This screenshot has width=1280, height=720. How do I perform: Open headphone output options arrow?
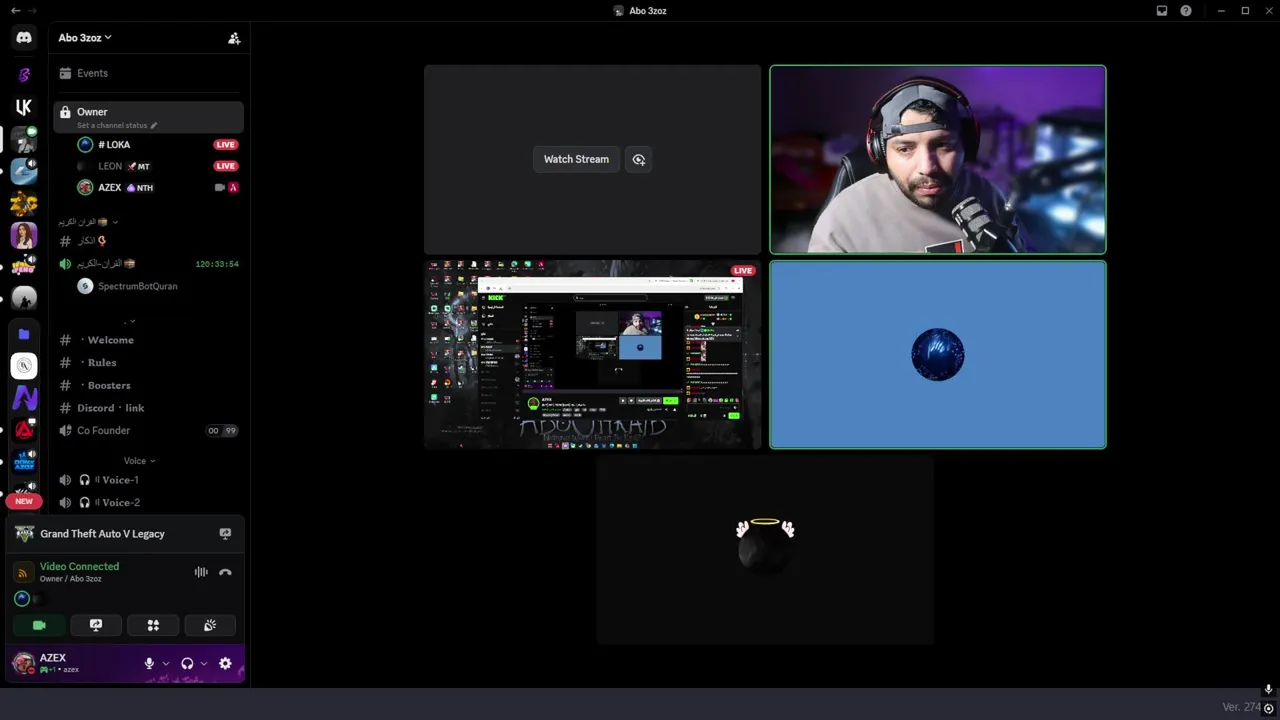[x=204, y=664]
